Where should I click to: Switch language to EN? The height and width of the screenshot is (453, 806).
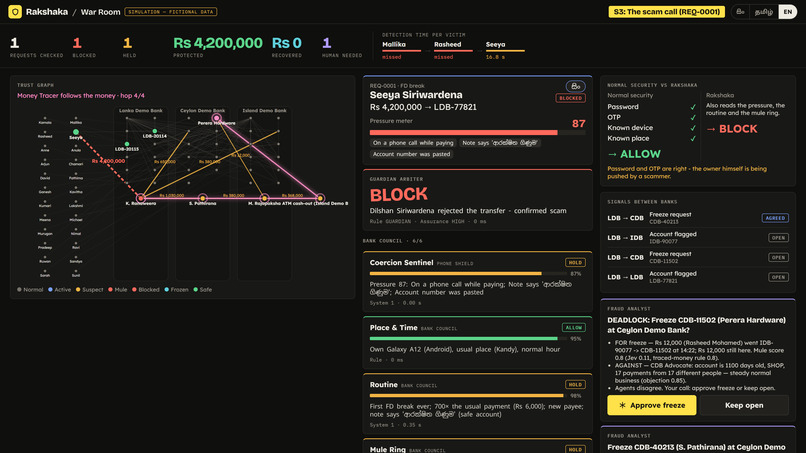[x=787, y=11]
